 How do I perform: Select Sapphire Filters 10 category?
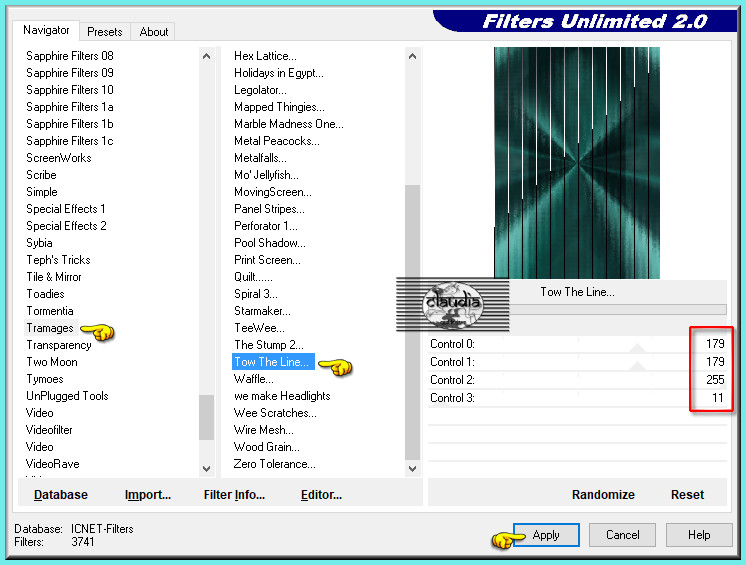pos(70,90)
